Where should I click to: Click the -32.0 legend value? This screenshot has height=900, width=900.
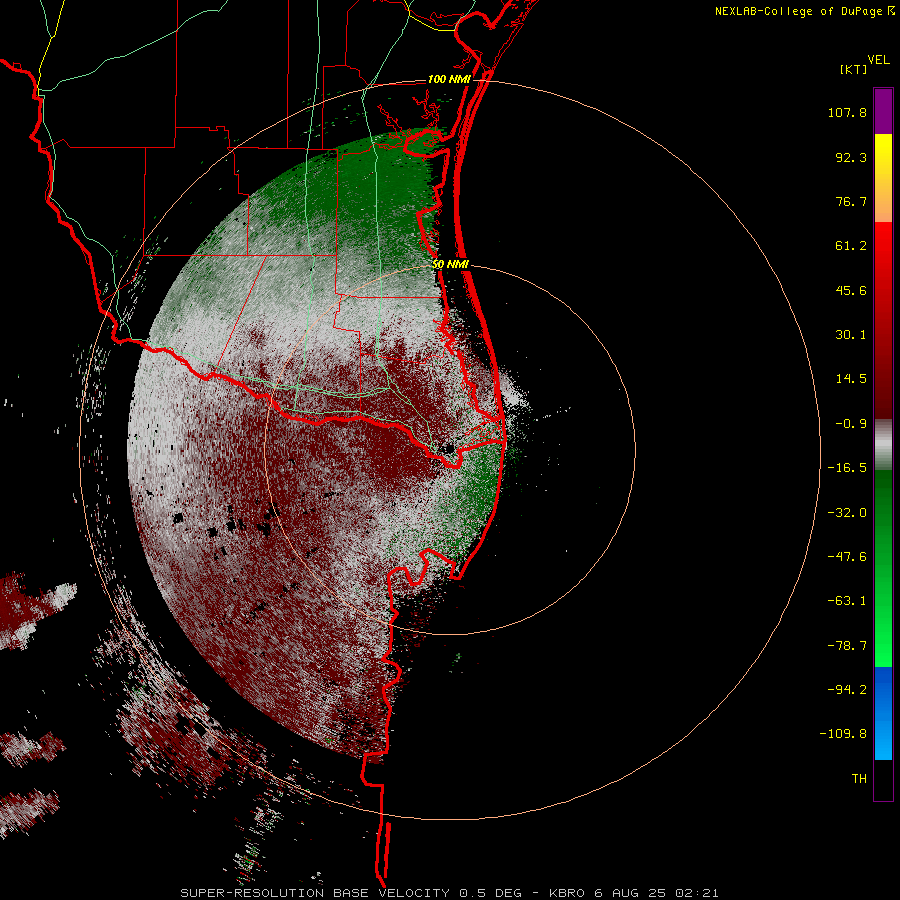pyautogui.click(x=847, y=513)
